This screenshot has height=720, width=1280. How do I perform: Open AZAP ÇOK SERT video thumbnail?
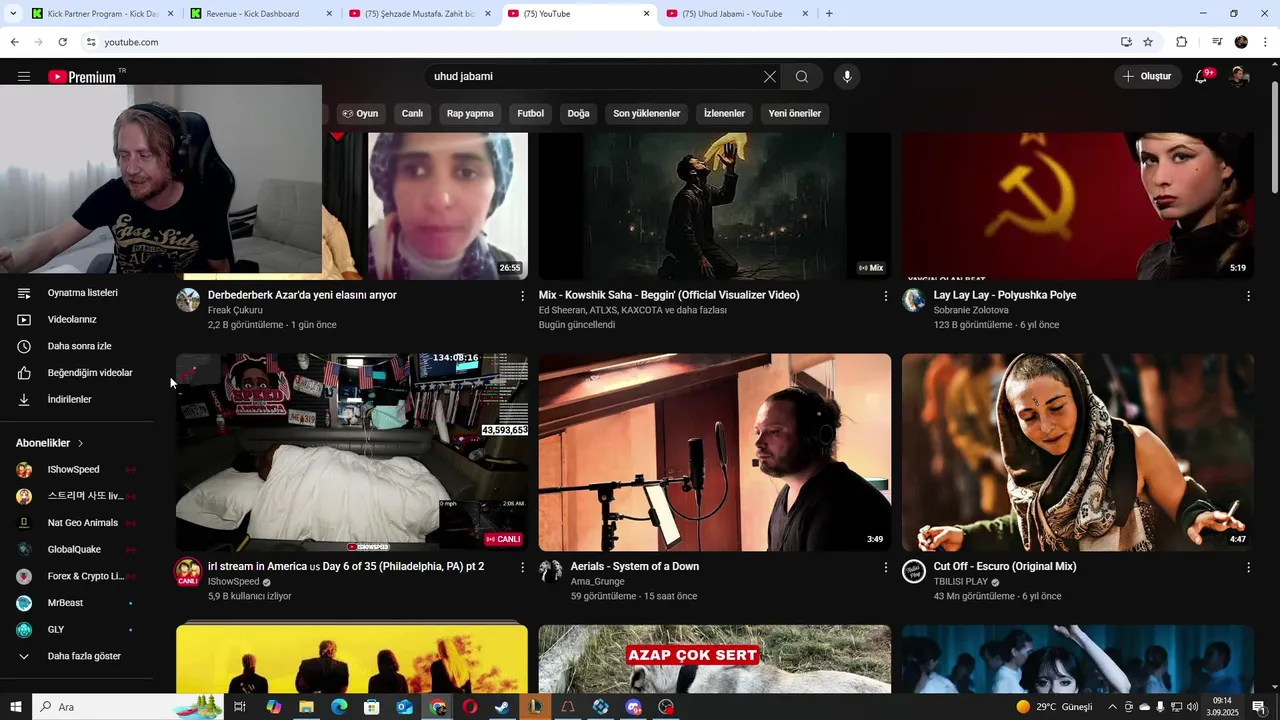(x=715, y=659)
